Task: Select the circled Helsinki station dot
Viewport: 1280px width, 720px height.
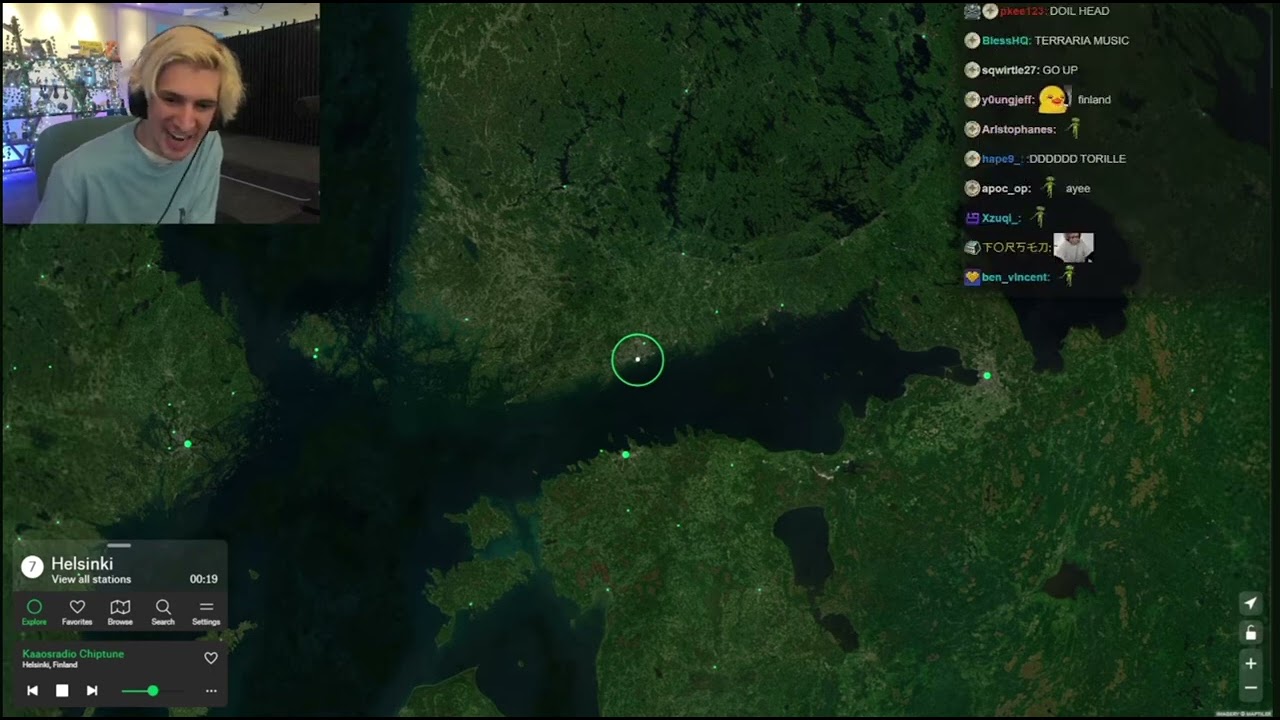Action: coord(638,359)
